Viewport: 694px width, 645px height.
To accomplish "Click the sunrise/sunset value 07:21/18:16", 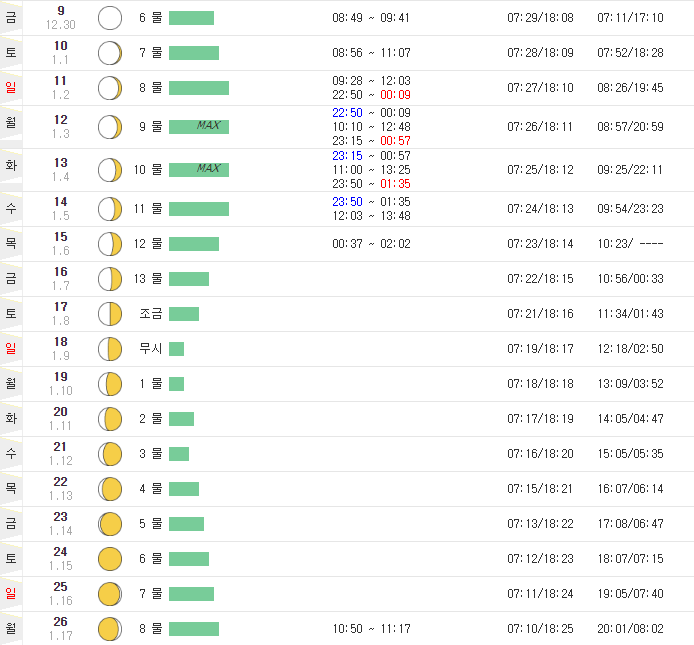I will [540, 314].
